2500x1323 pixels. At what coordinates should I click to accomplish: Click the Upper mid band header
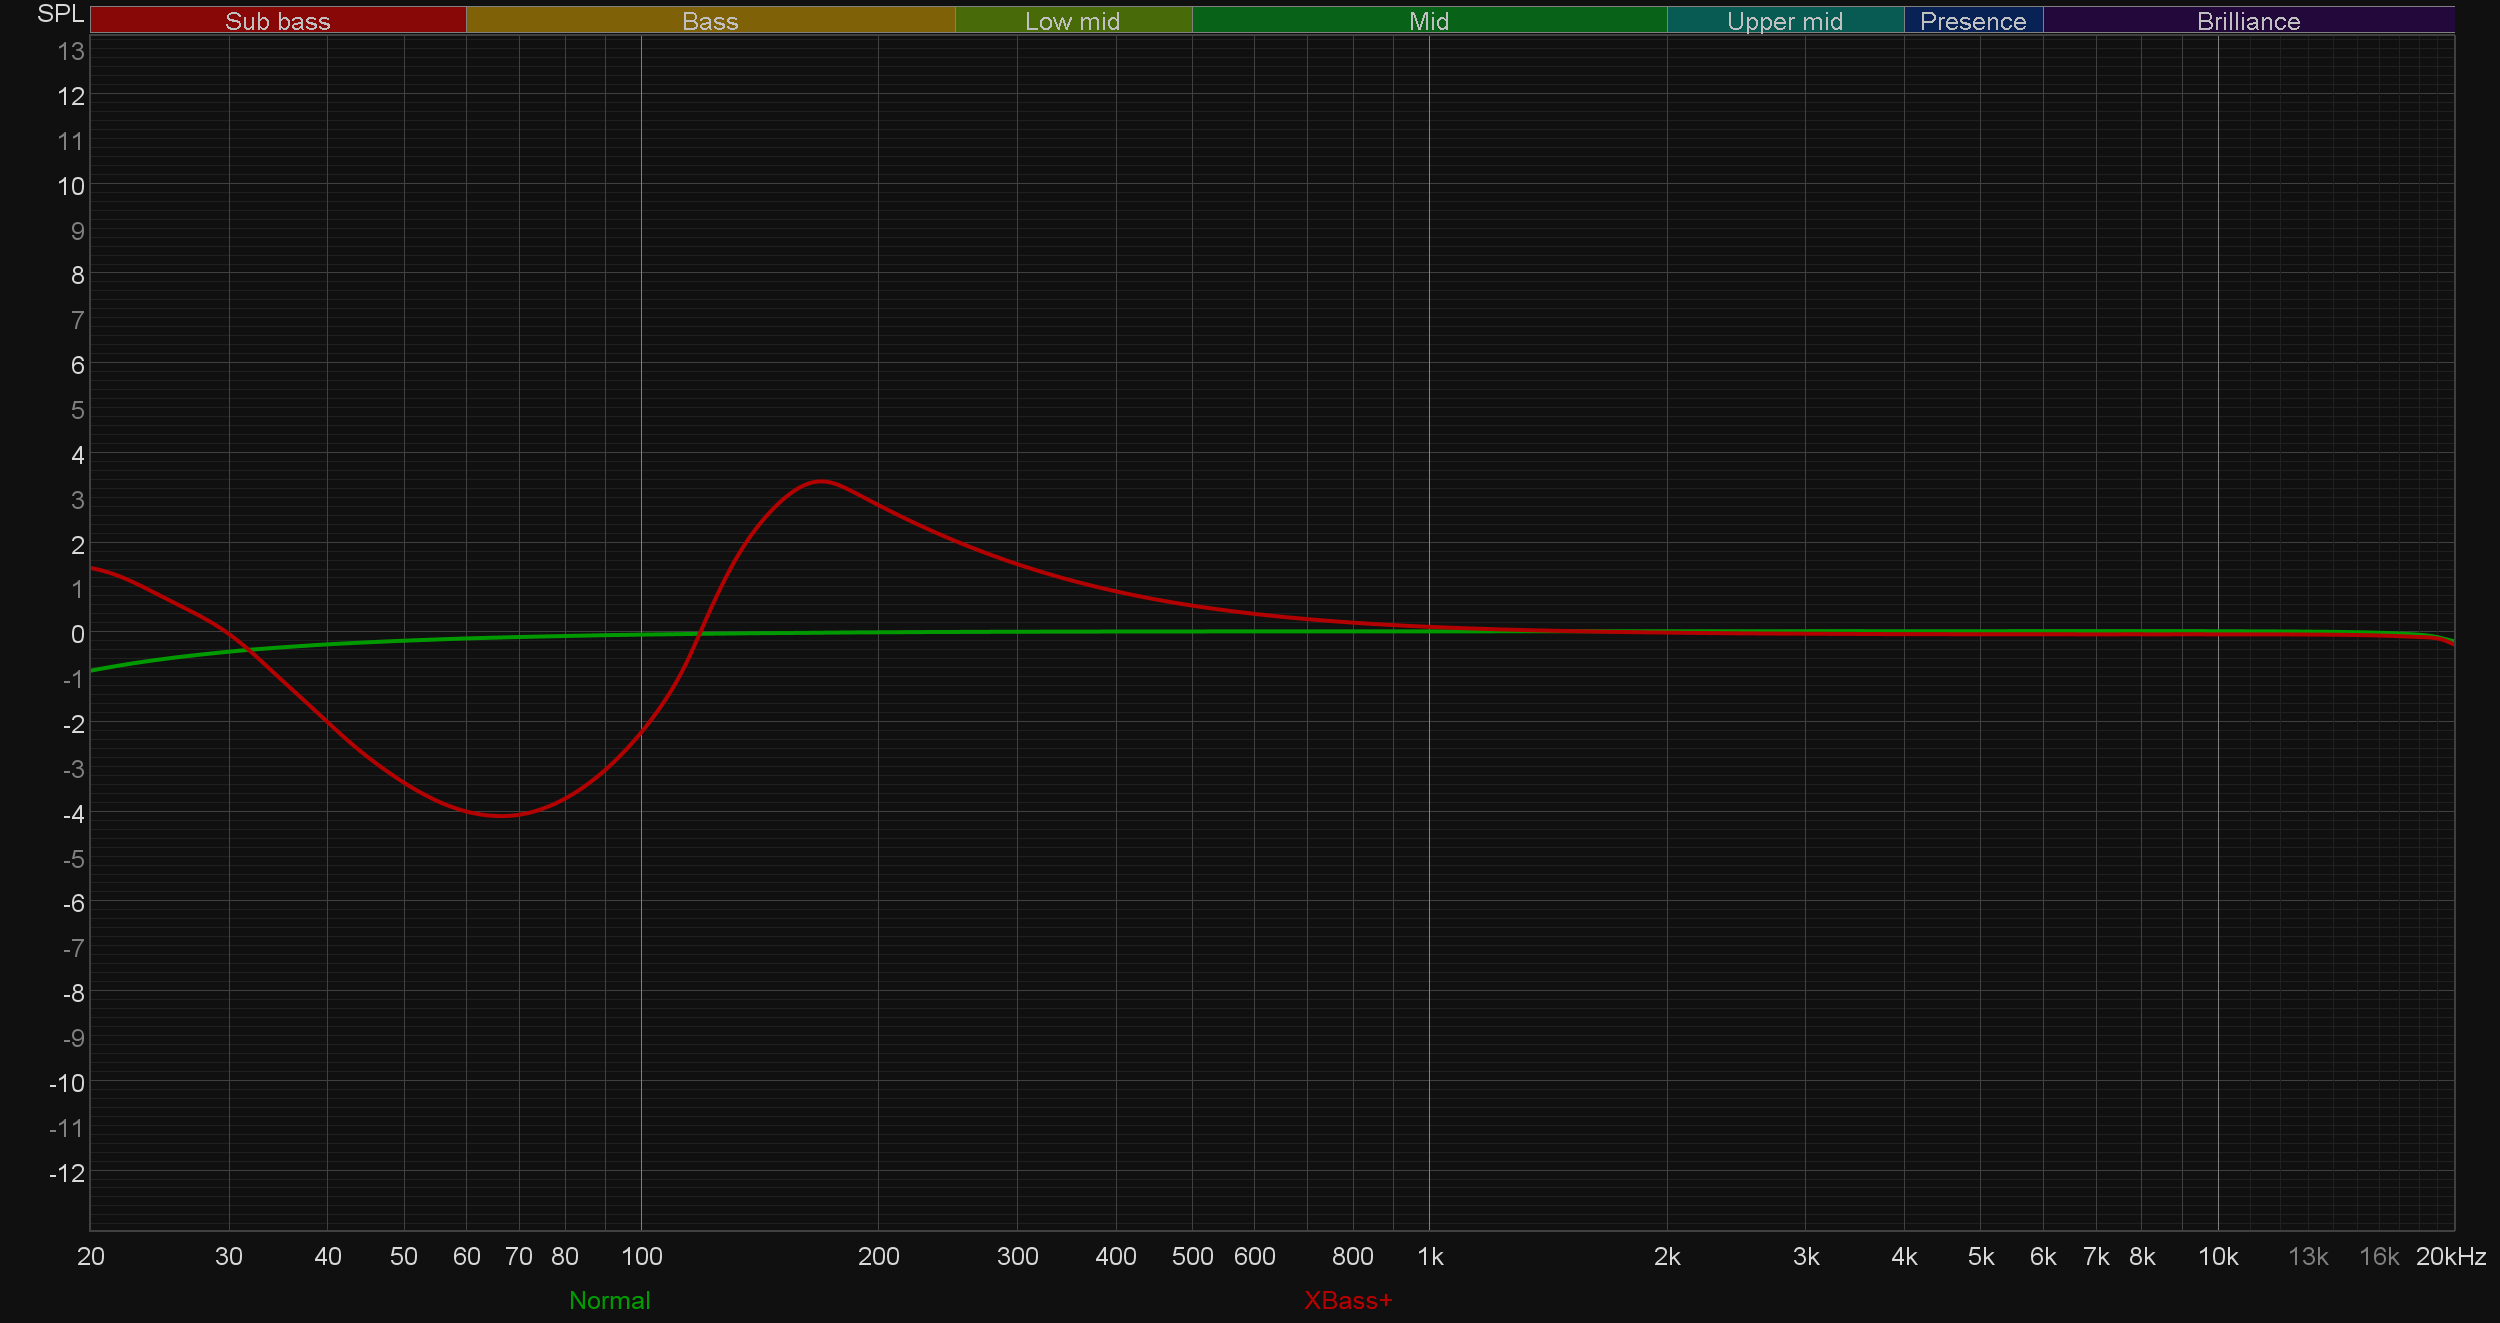[1784, 21]
